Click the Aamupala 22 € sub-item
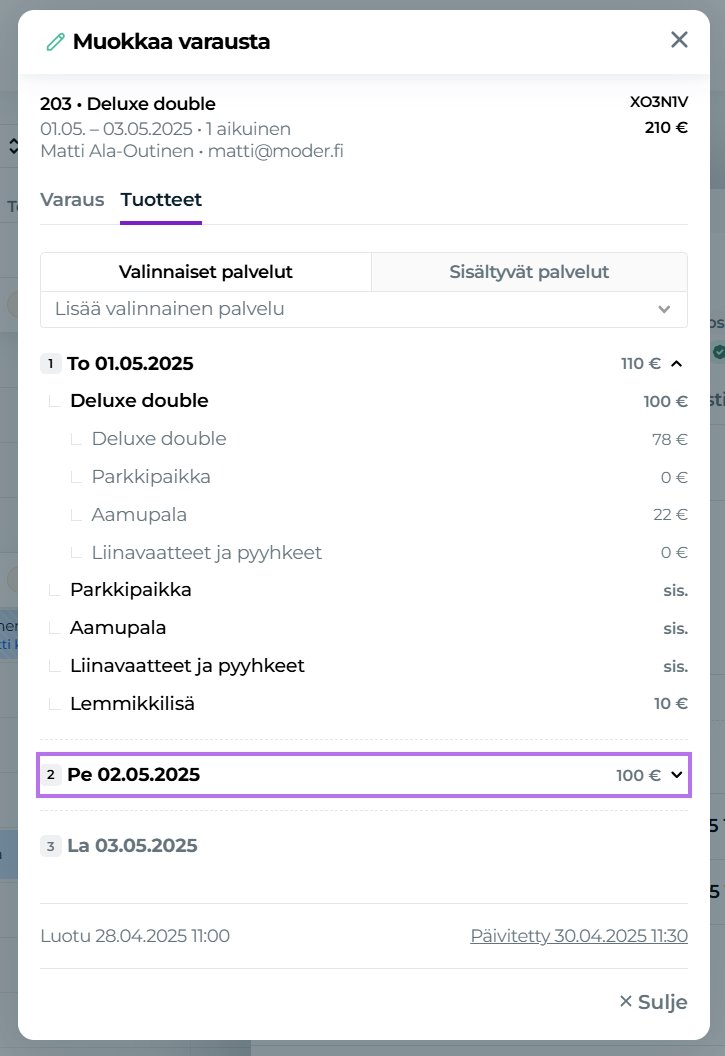 (x=139, y=515)
